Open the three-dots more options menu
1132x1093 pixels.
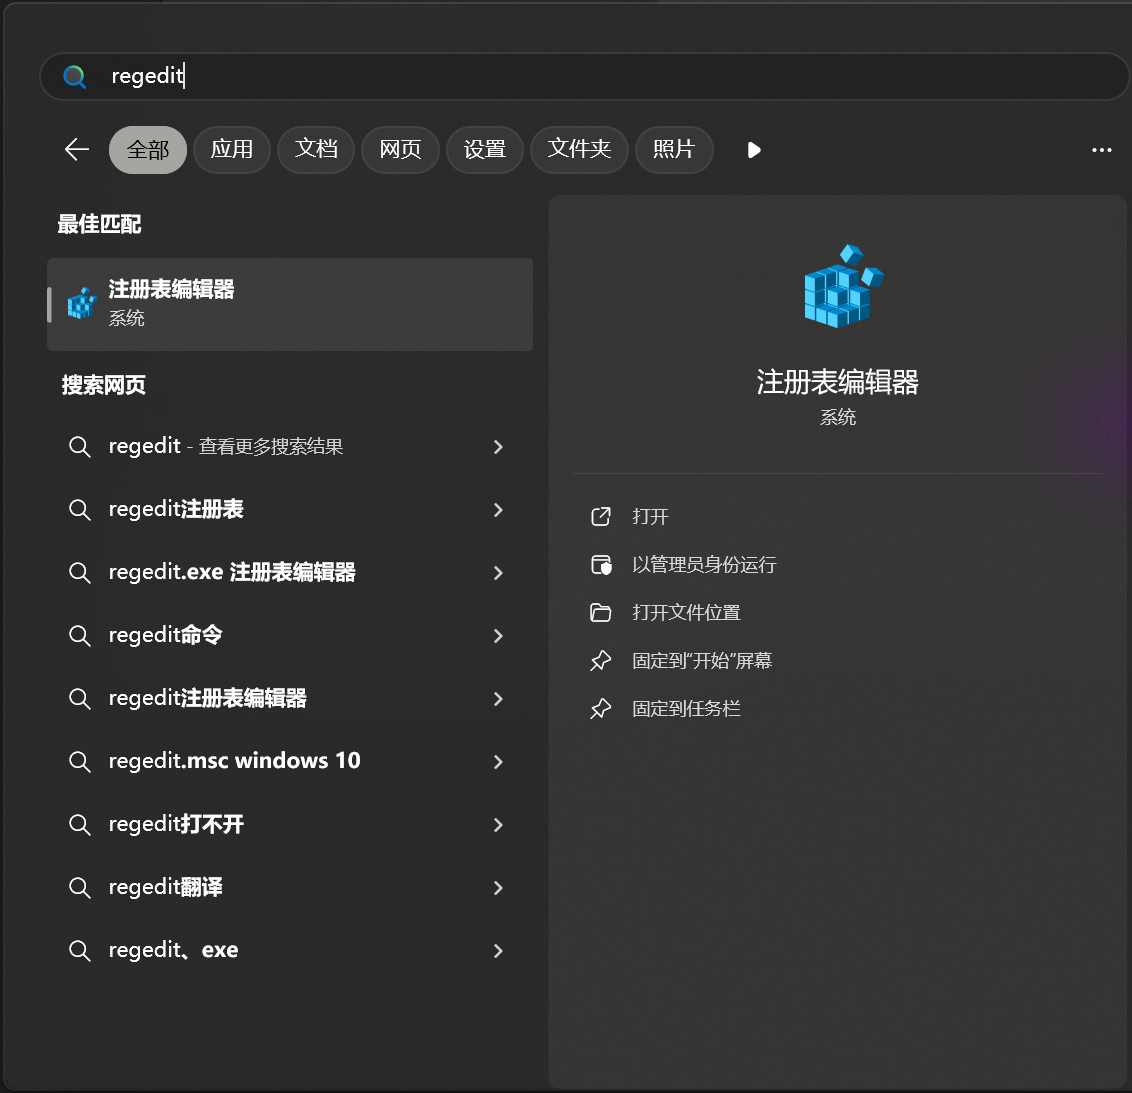1101,150
